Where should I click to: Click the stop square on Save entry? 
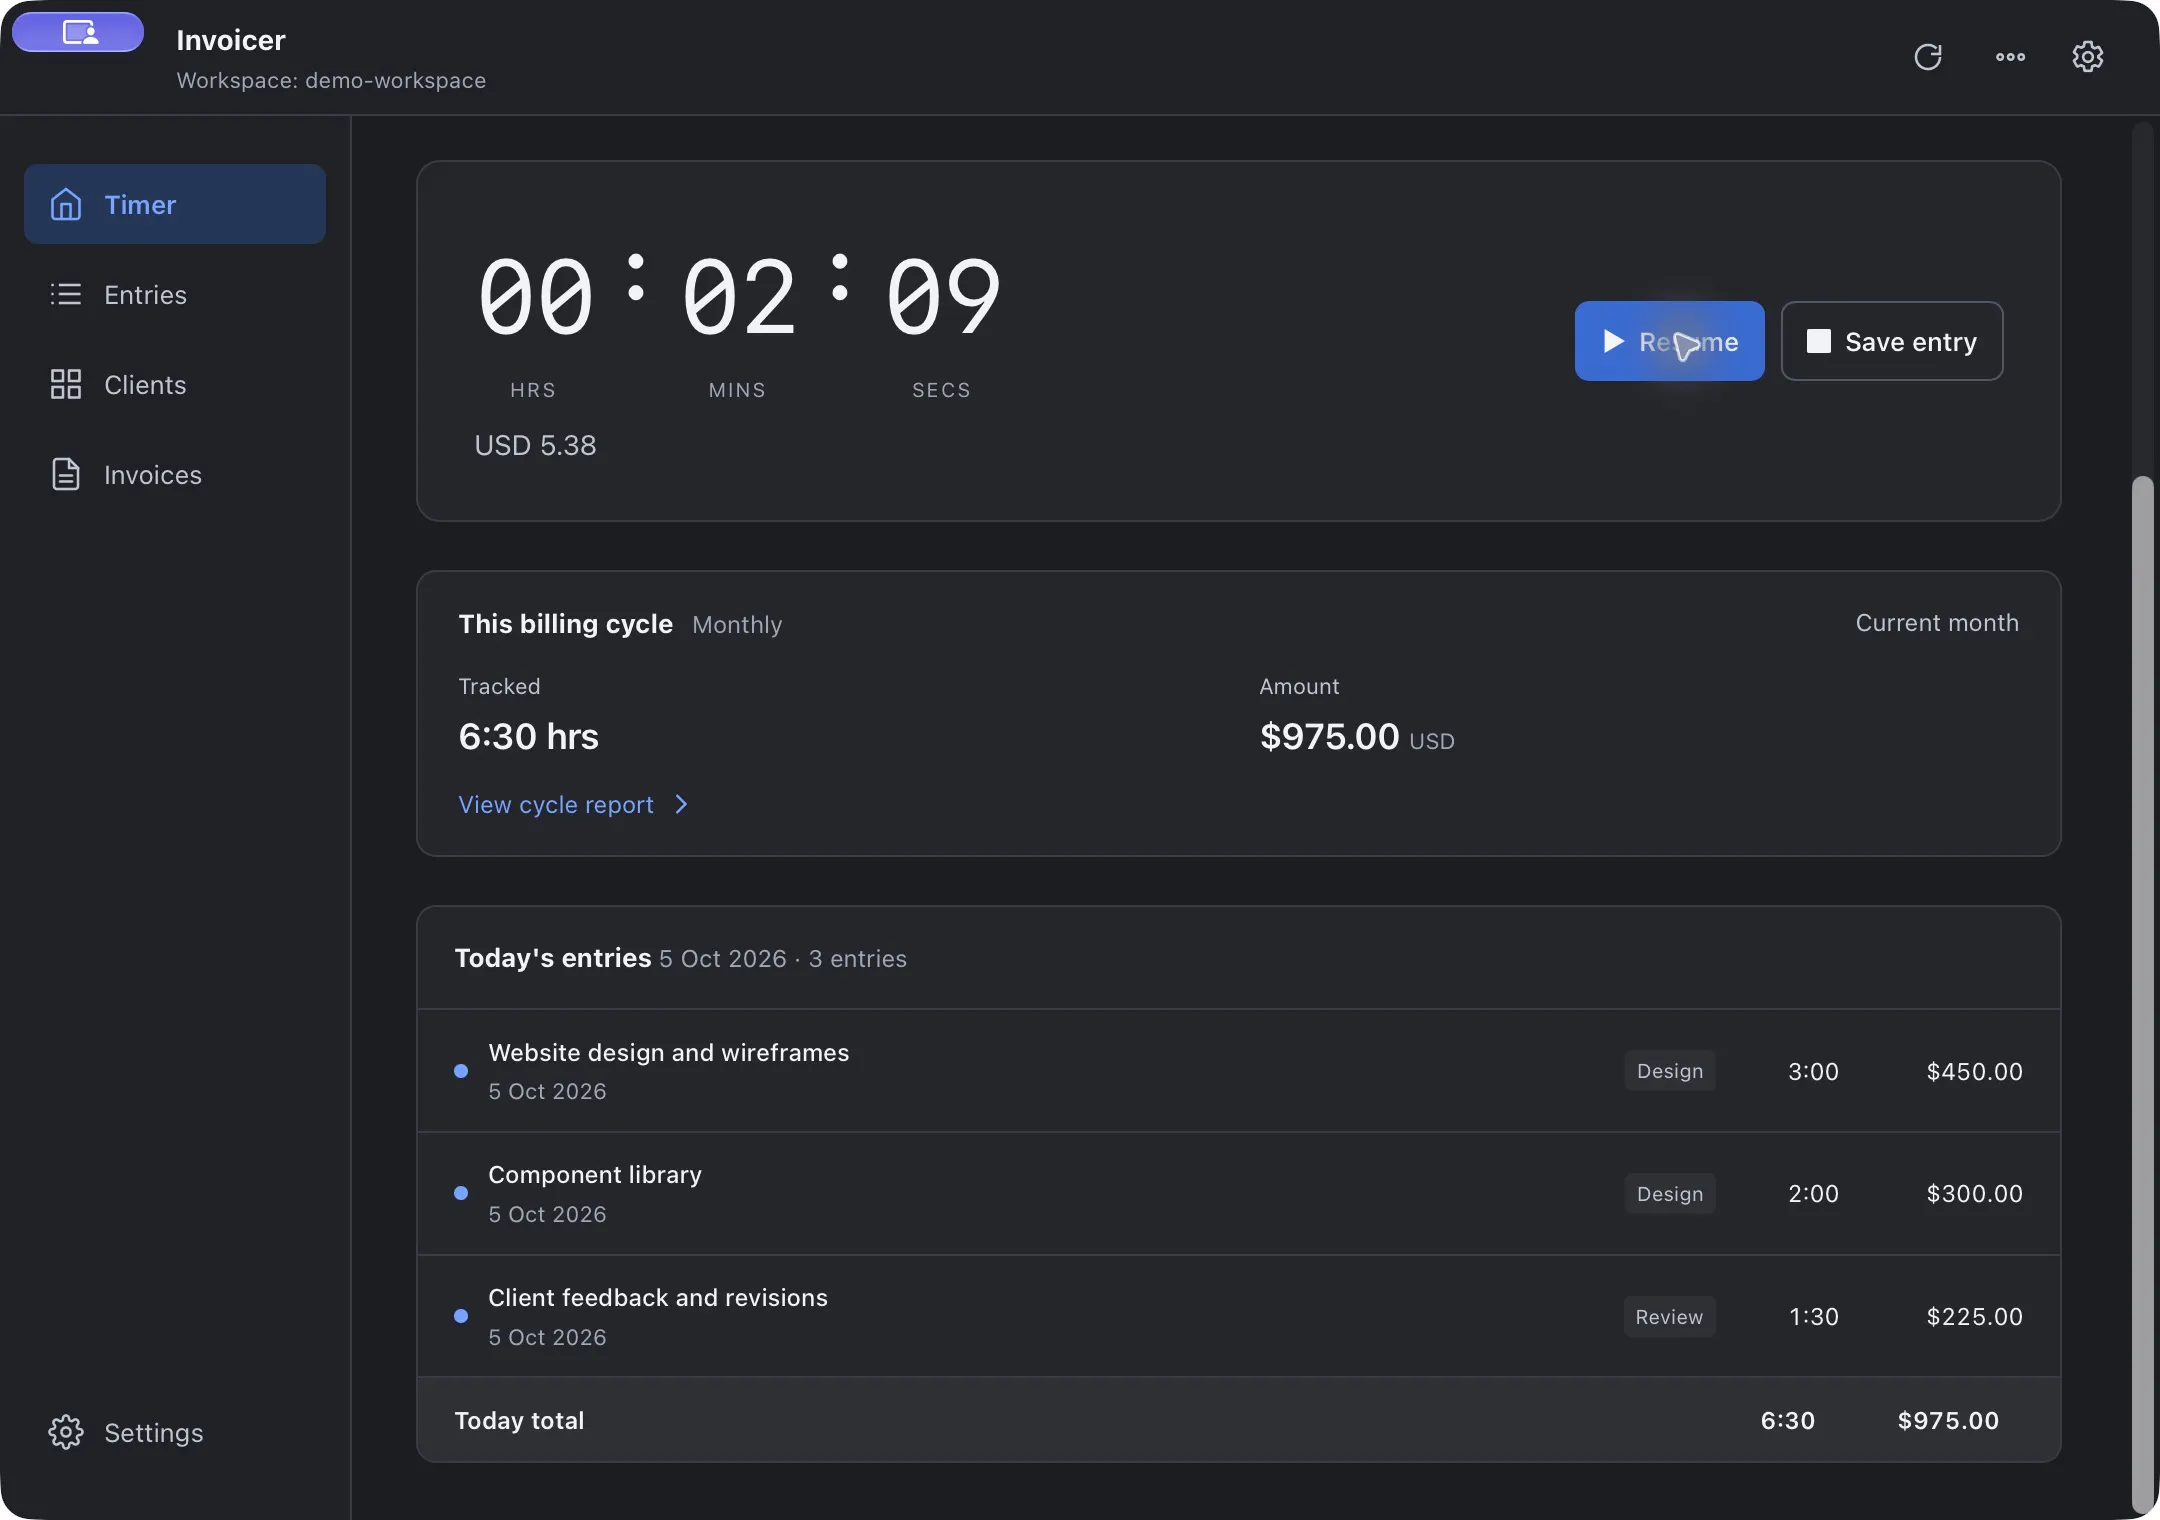coord(1819,341)
